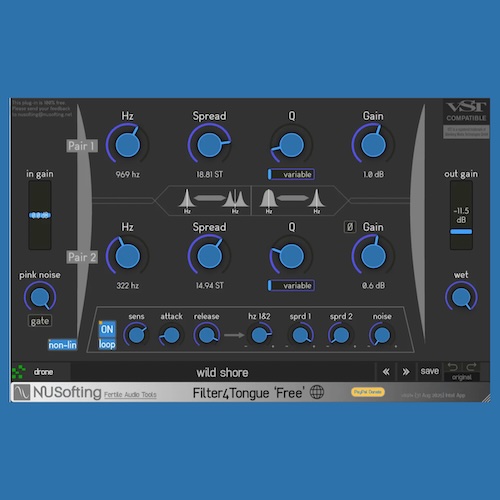Viewport: 500px width, 500px height.
Task: Turn the hz 1&2 modulation knob
Action: (259, 335)
